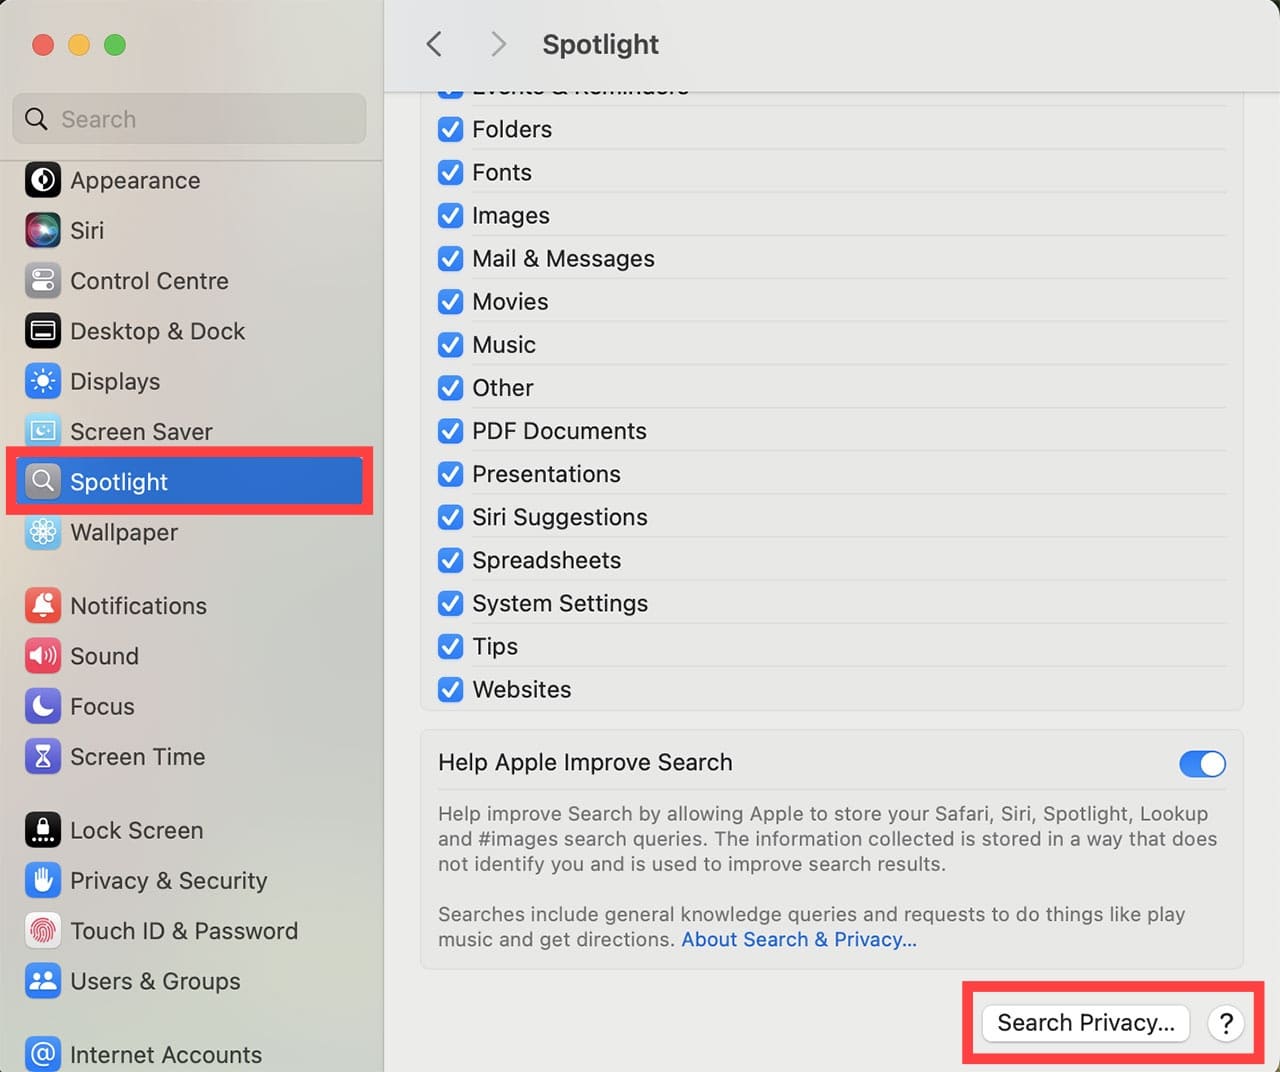Uncheck the Other checkbox

(x=451, y=387)
